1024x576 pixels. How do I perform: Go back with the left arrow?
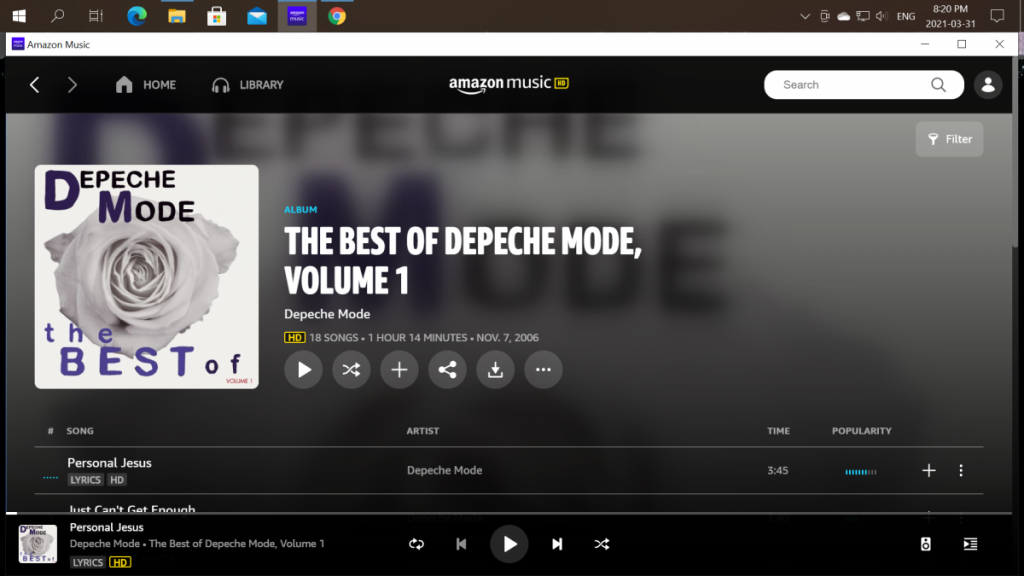(x=35, y=85)
